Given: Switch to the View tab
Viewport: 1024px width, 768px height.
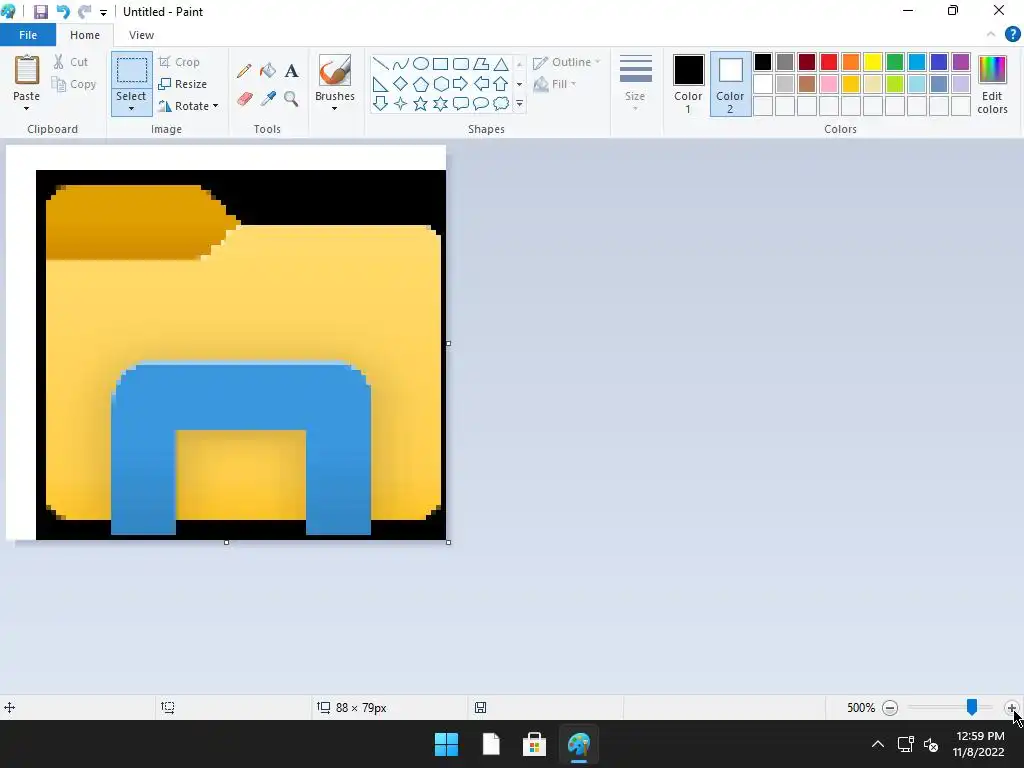Looking at the screenshot, I should coord(141,35).
